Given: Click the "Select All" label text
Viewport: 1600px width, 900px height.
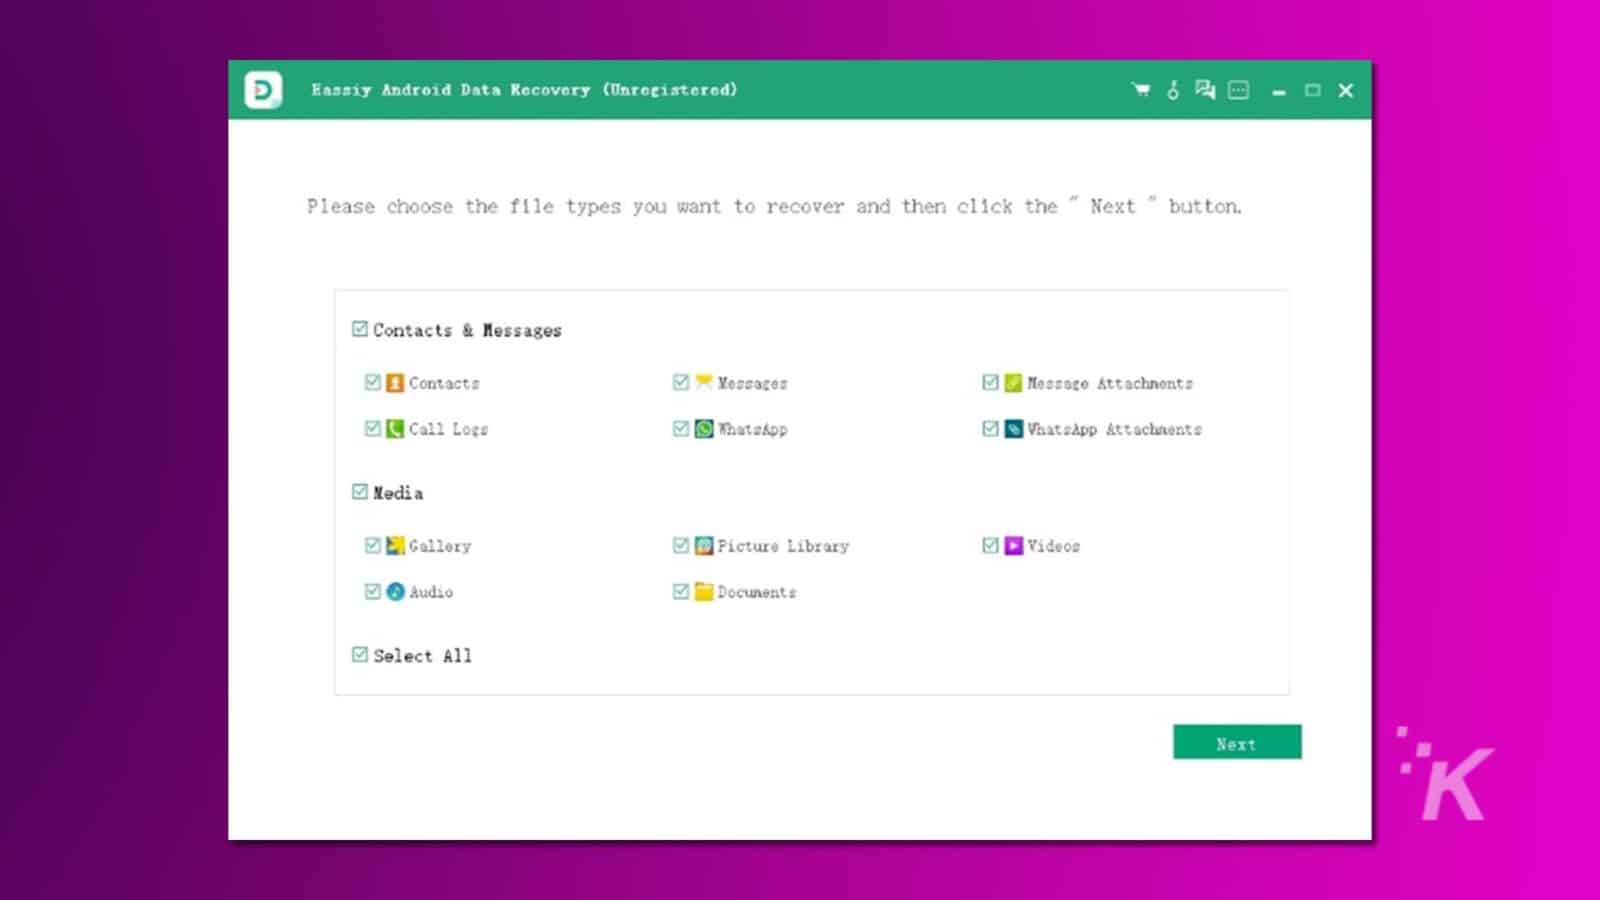Looking at the screenshot, I should coord(422,656).
